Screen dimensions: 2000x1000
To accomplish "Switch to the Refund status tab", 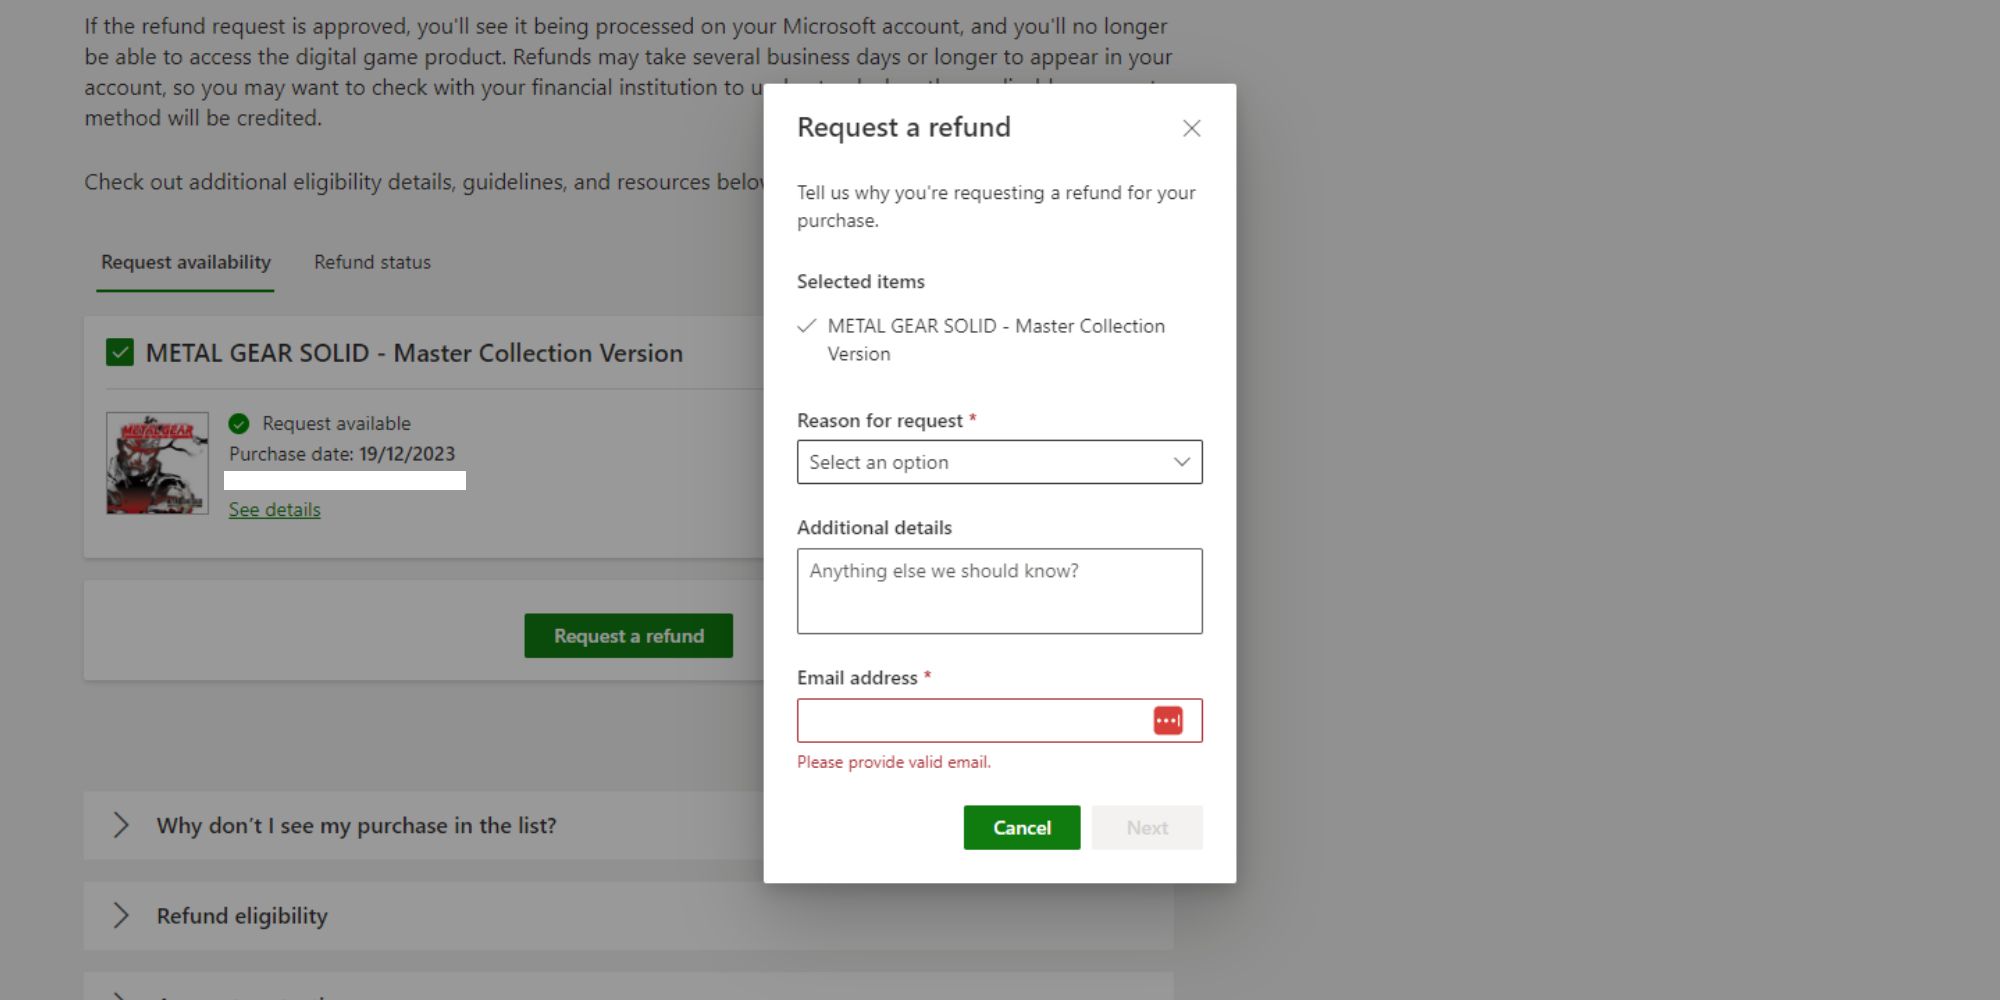I will point(372,262).
